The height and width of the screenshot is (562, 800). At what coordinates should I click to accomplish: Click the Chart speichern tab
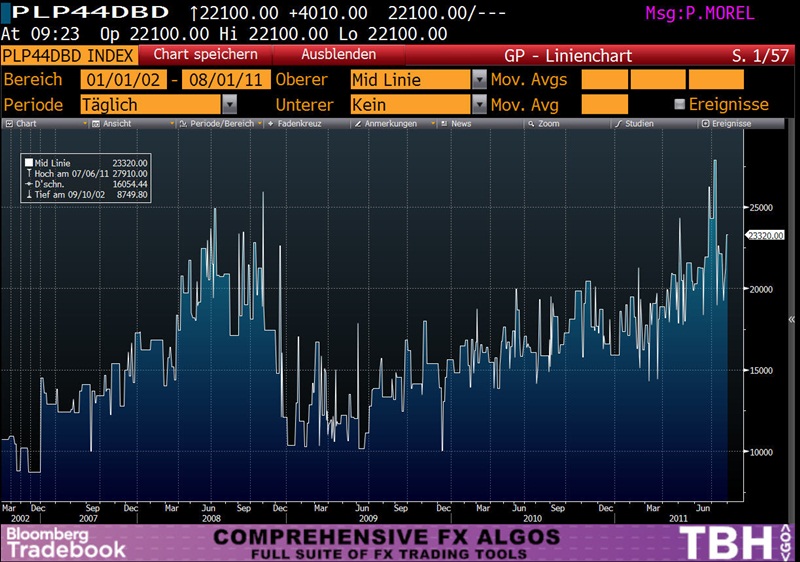(x=204, y=55)
